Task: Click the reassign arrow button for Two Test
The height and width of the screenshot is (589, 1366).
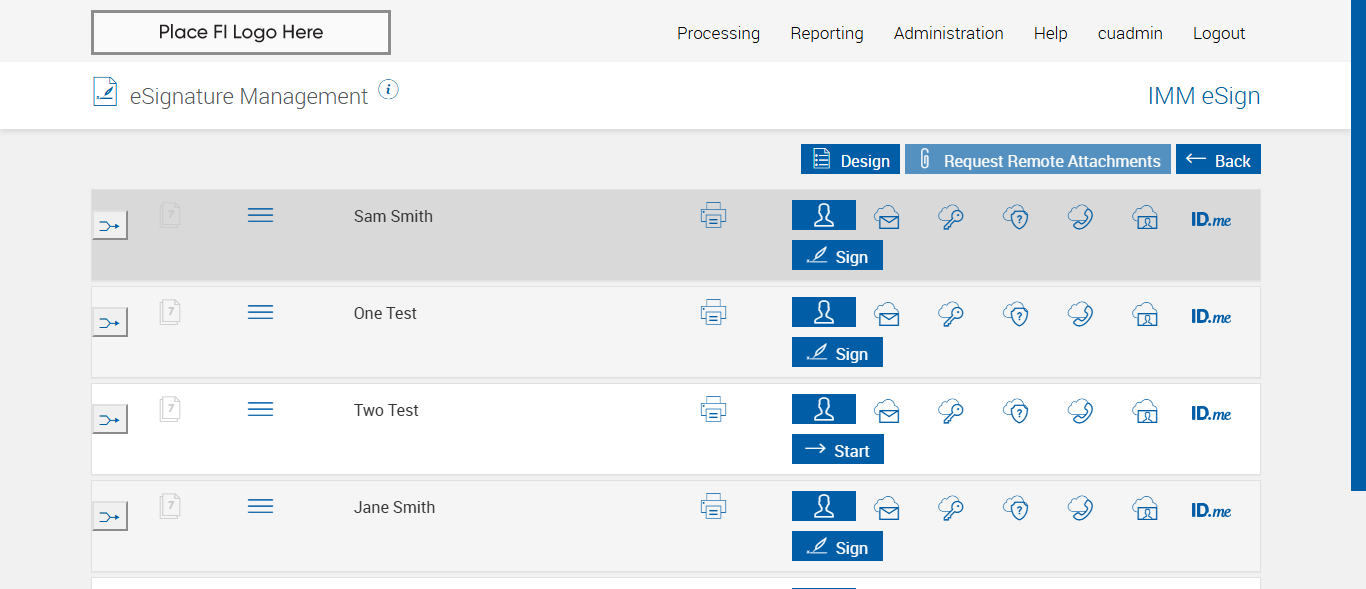Action: 110,420
